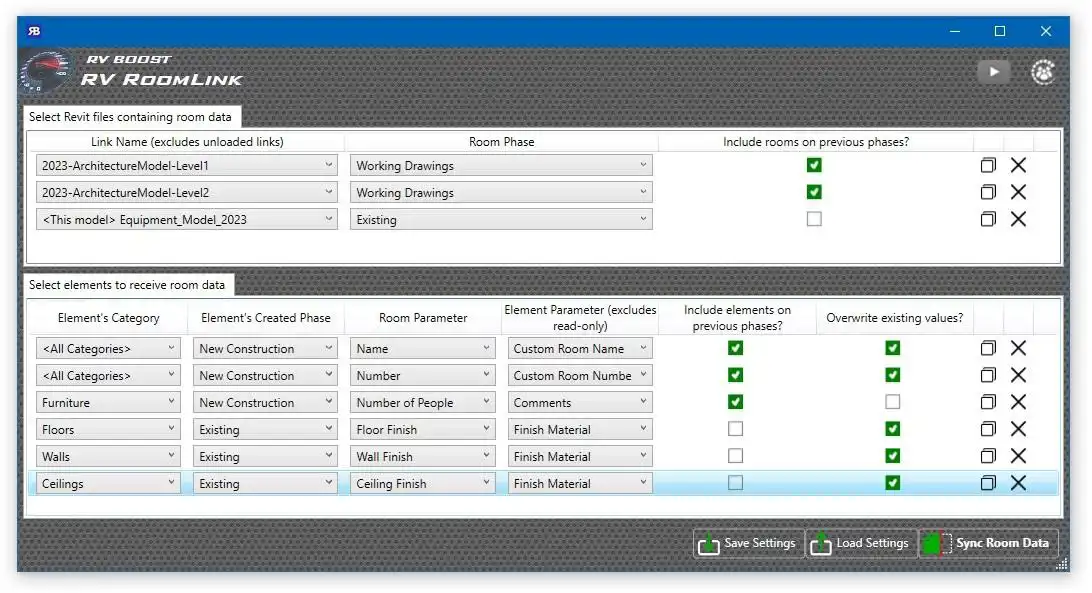Screen dimensions: 1092x593
Task: Select 'Select Revit files containing room data' tab
Action: pos(132,116)
